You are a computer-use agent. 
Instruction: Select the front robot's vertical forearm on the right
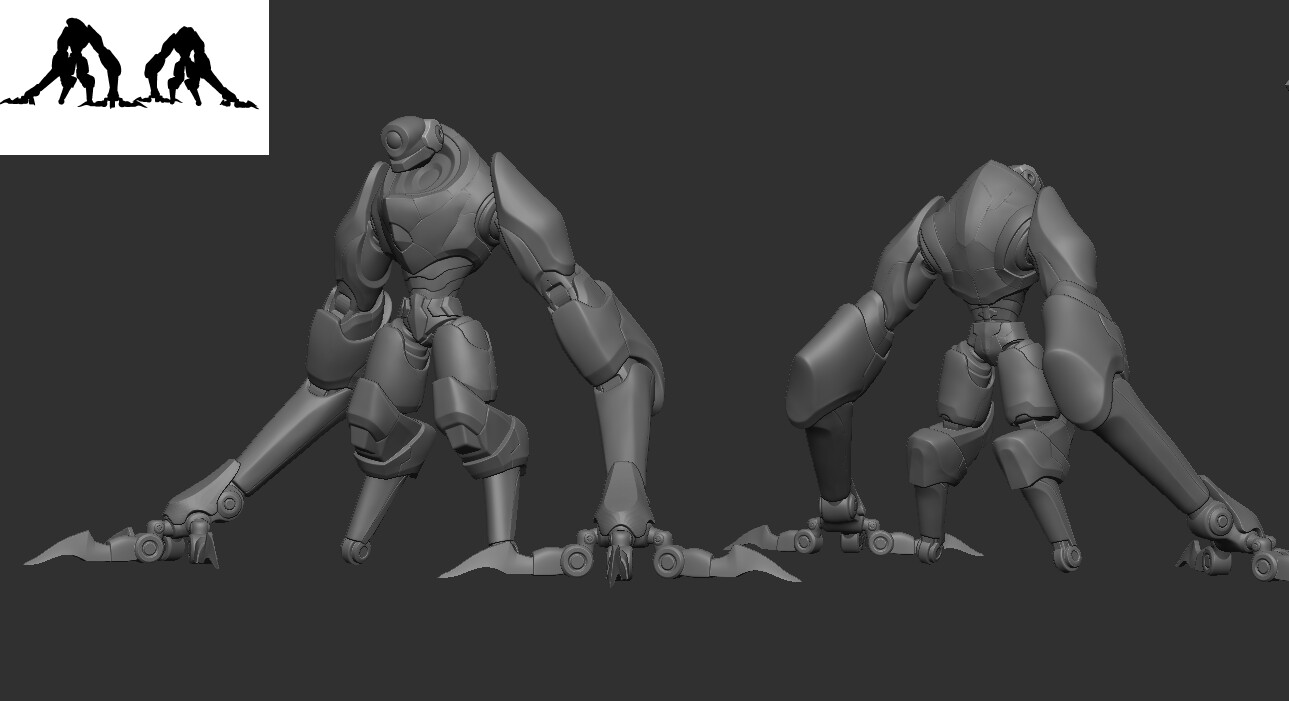[622, 420]
